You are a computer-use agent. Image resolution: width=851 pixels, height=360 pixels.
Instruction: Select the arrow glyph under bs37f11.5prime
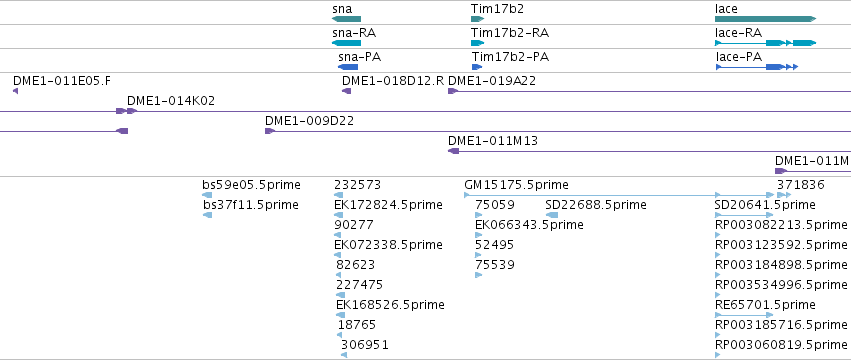[x=207, y=215]
